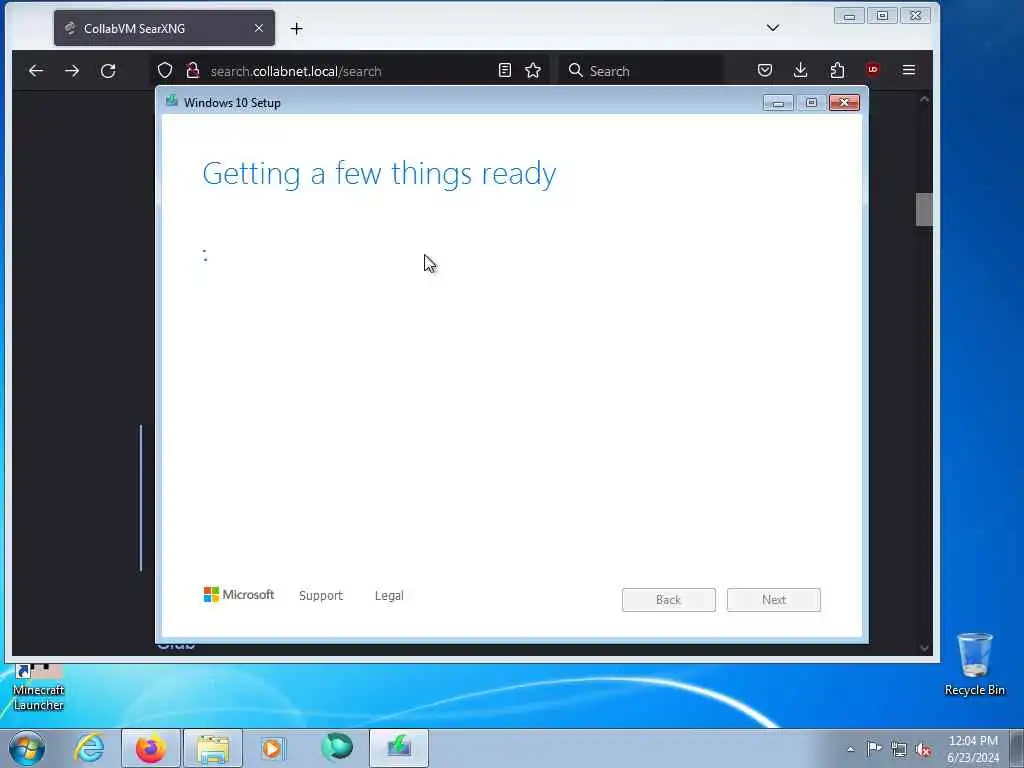Open Action Center flag icon

(874, 749)
